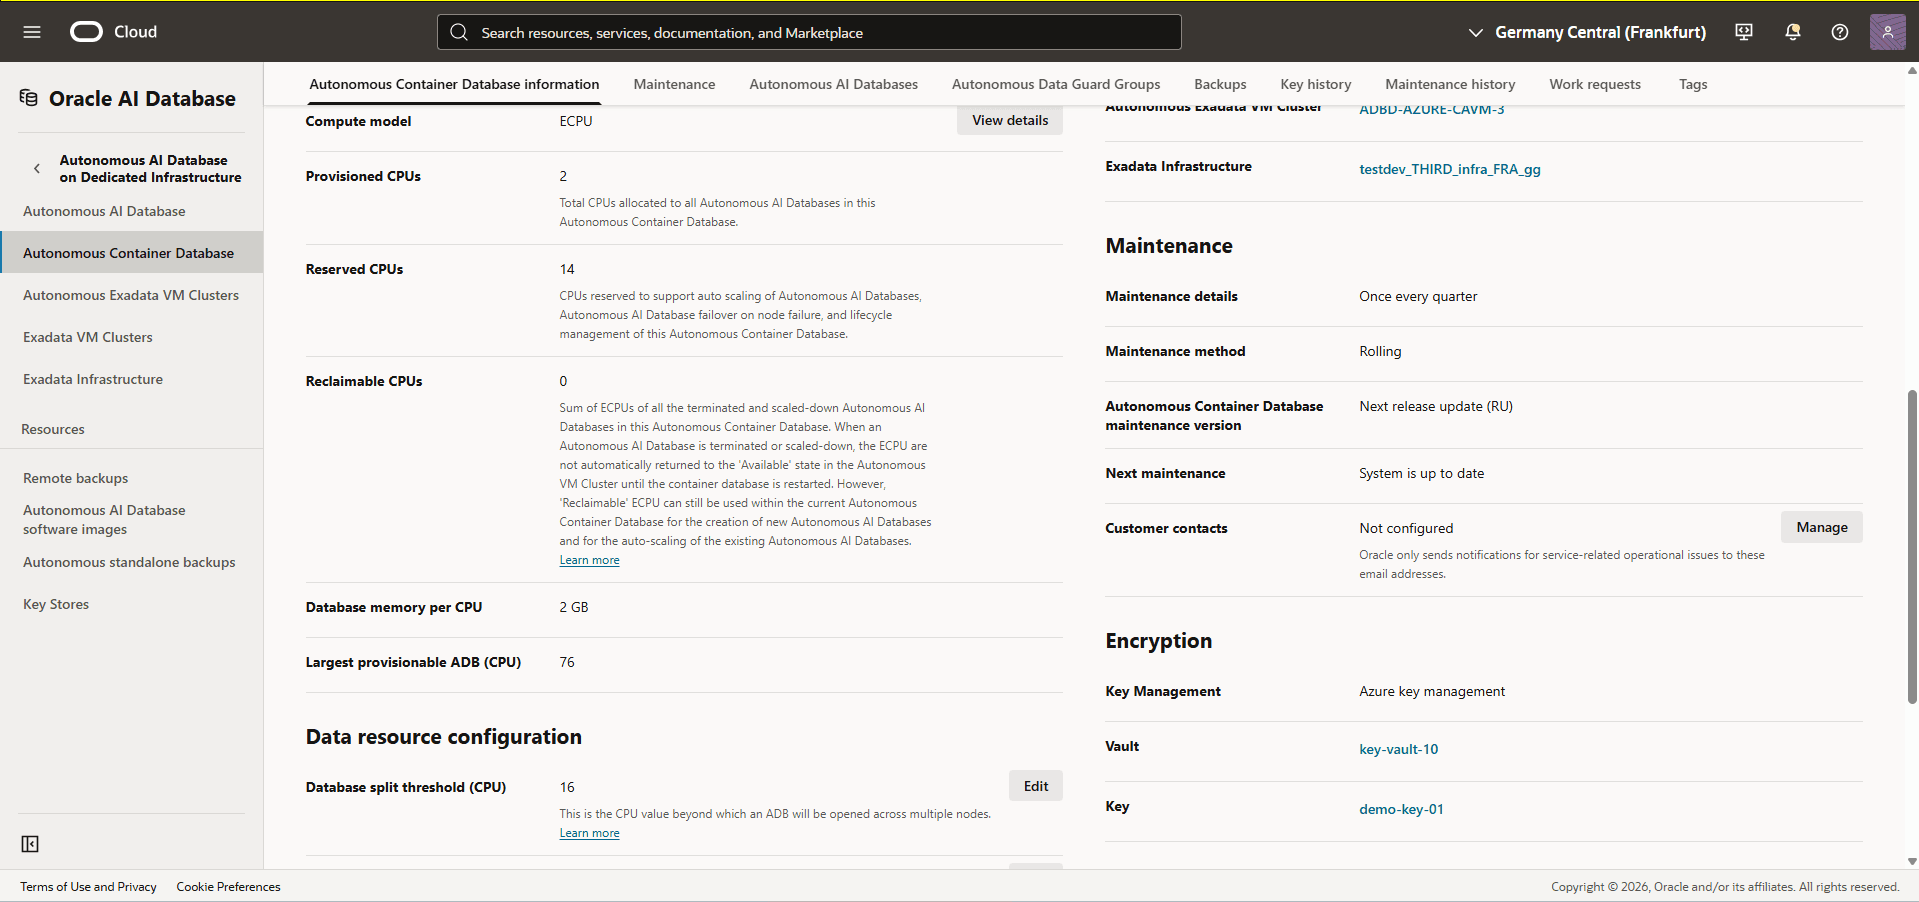Open Autonomous standalone backups in sidebar
This screenshot has height=902, width=1919.
129,562
